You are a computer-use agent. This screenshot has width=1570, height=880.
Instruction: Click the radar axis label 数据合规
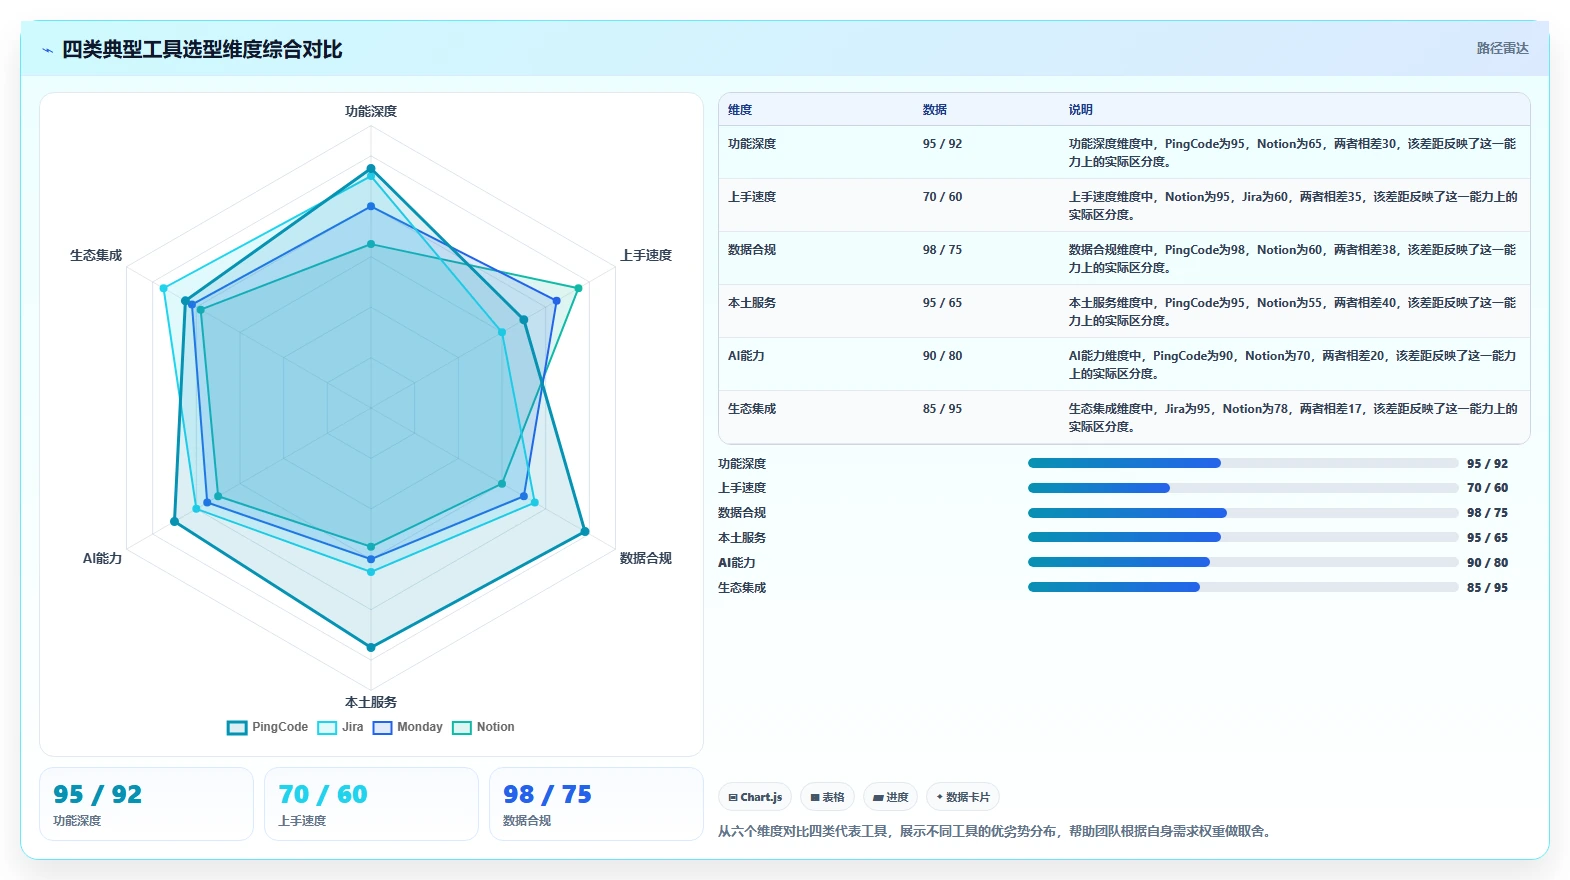pos(646,558)
